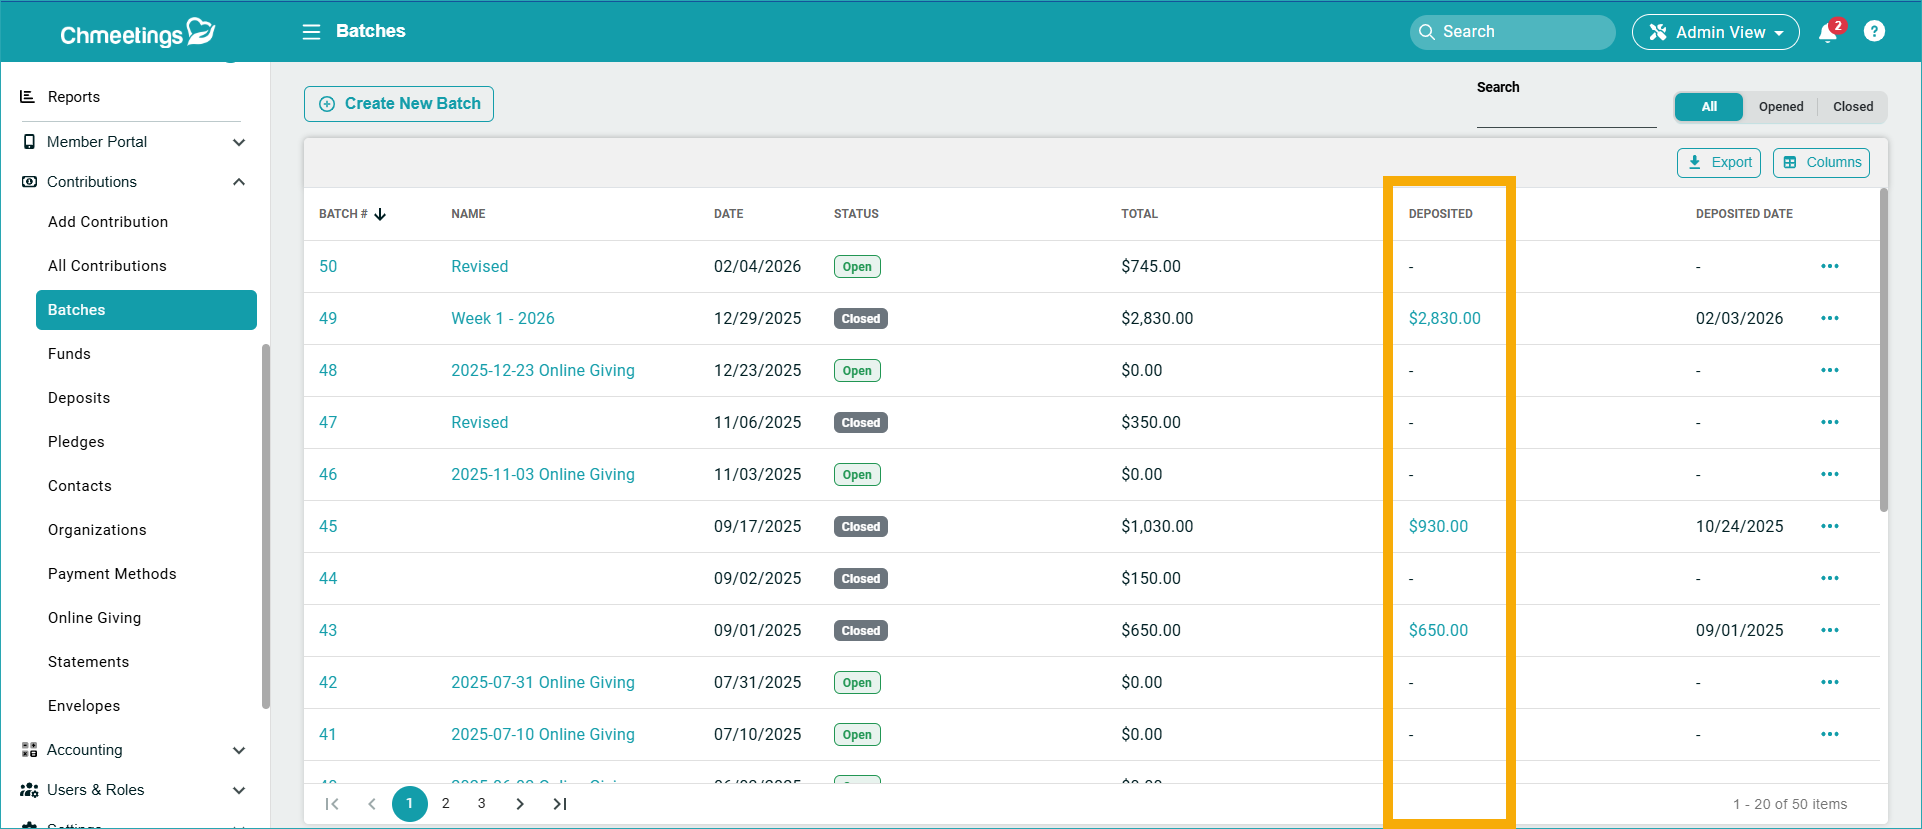Open row actions menu for batch 41
The width and height of the screenshot is (1922, 829).
[x=1830, y=734]
